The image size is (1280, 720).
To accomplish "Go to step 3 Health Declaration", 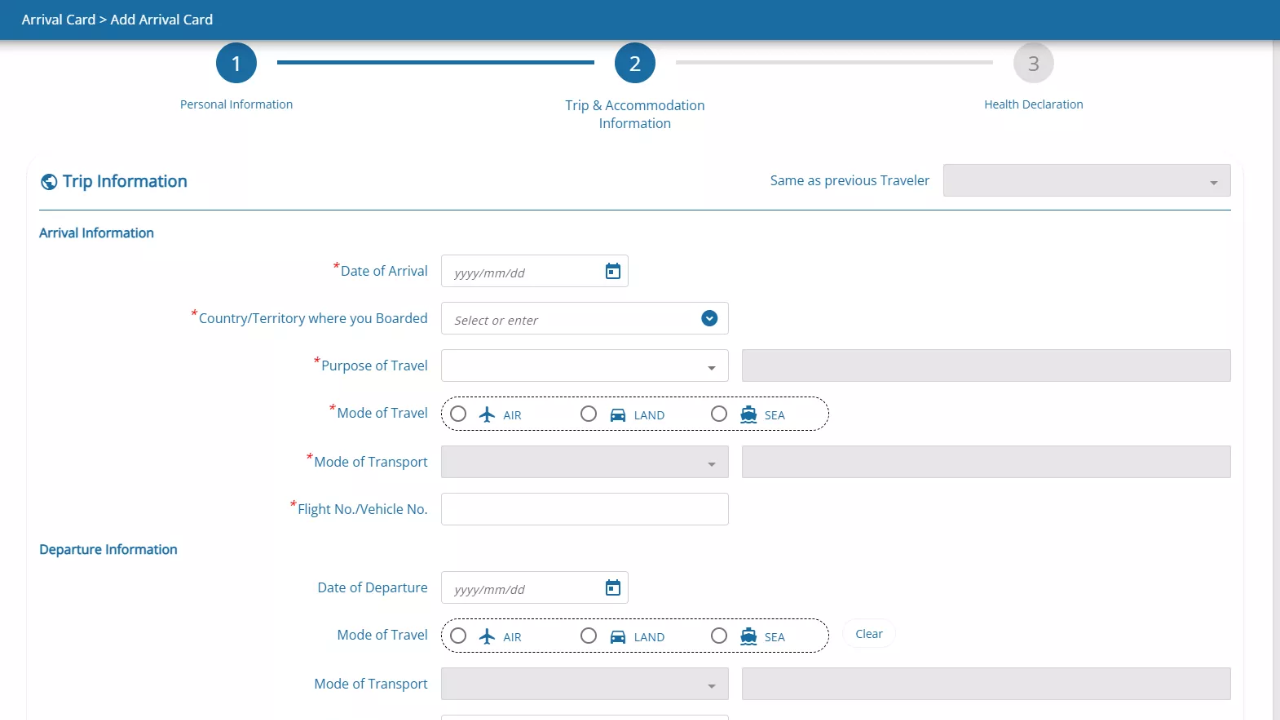I will point(1033,63).
